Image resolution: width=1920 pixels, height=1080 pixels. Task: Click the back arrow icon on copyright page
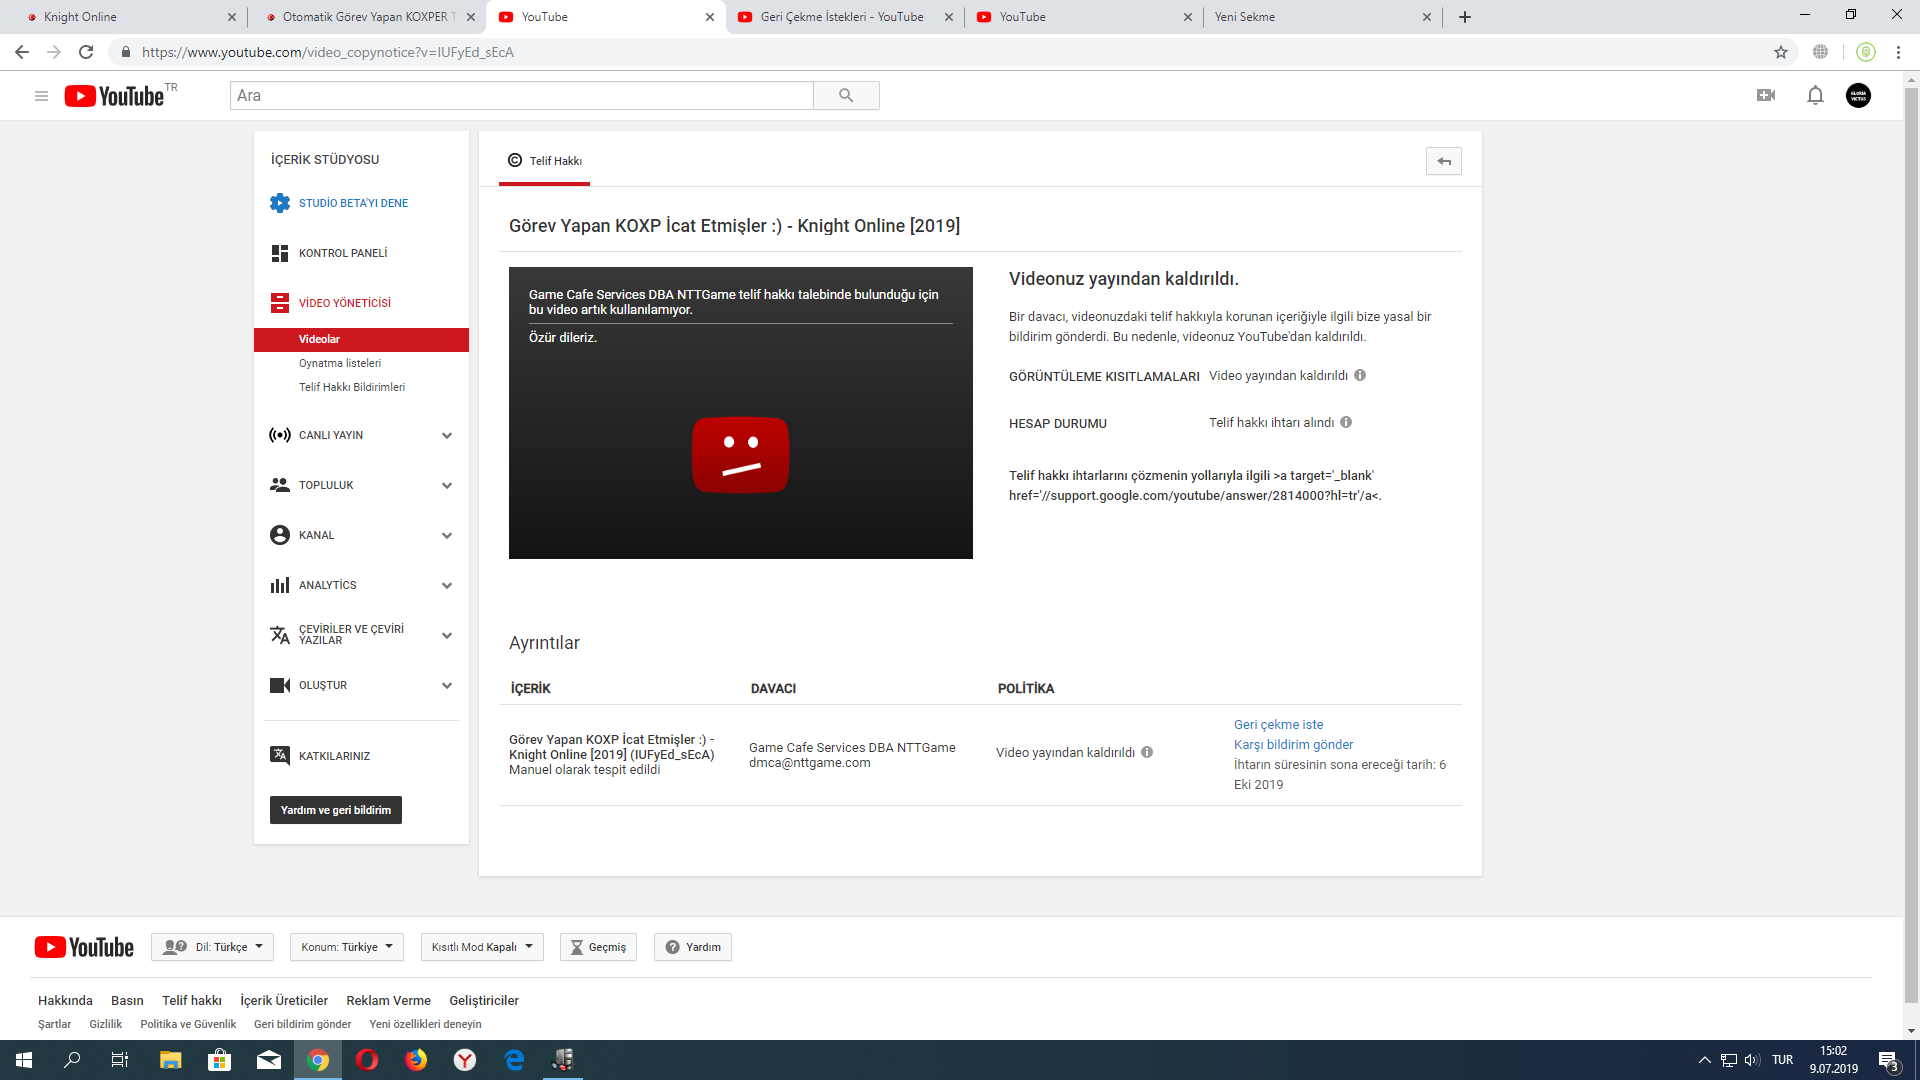pos(1443,161)
